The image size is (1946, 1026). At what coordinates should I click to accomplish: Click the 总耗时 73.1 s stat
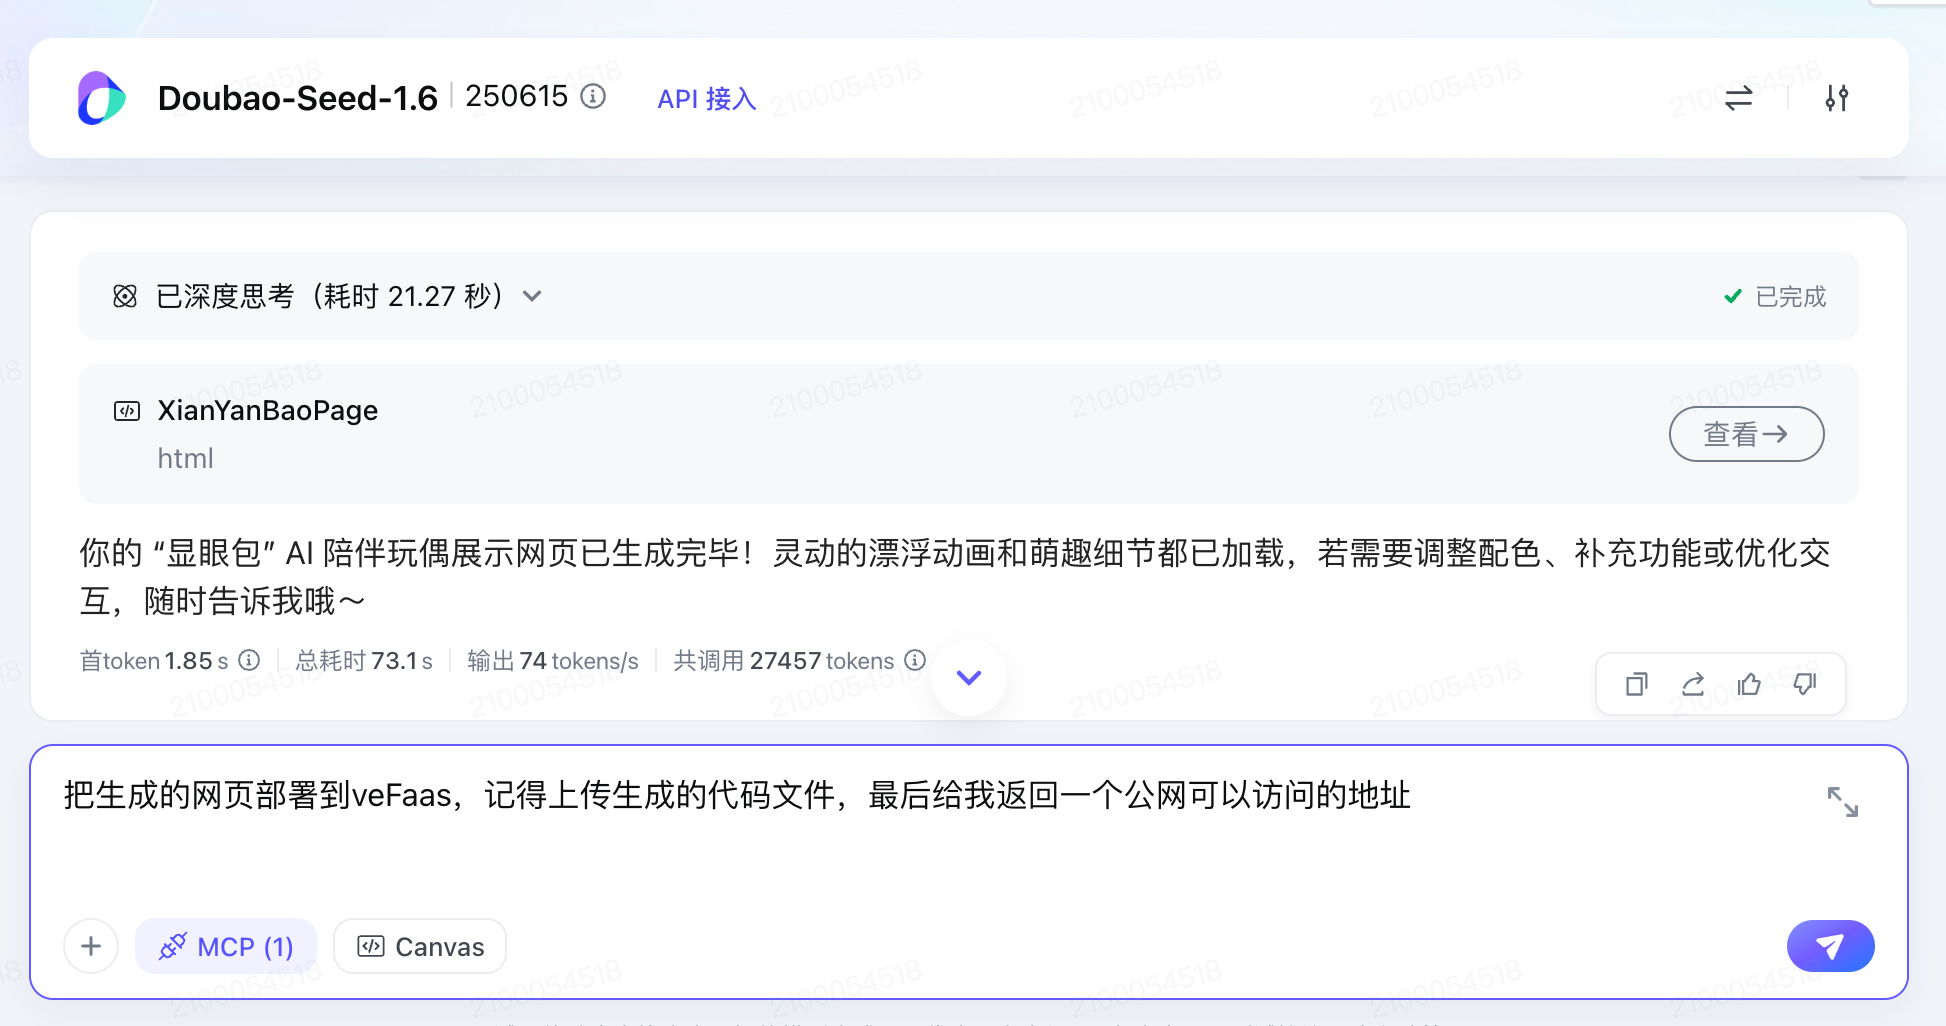[x=364, y=661]
